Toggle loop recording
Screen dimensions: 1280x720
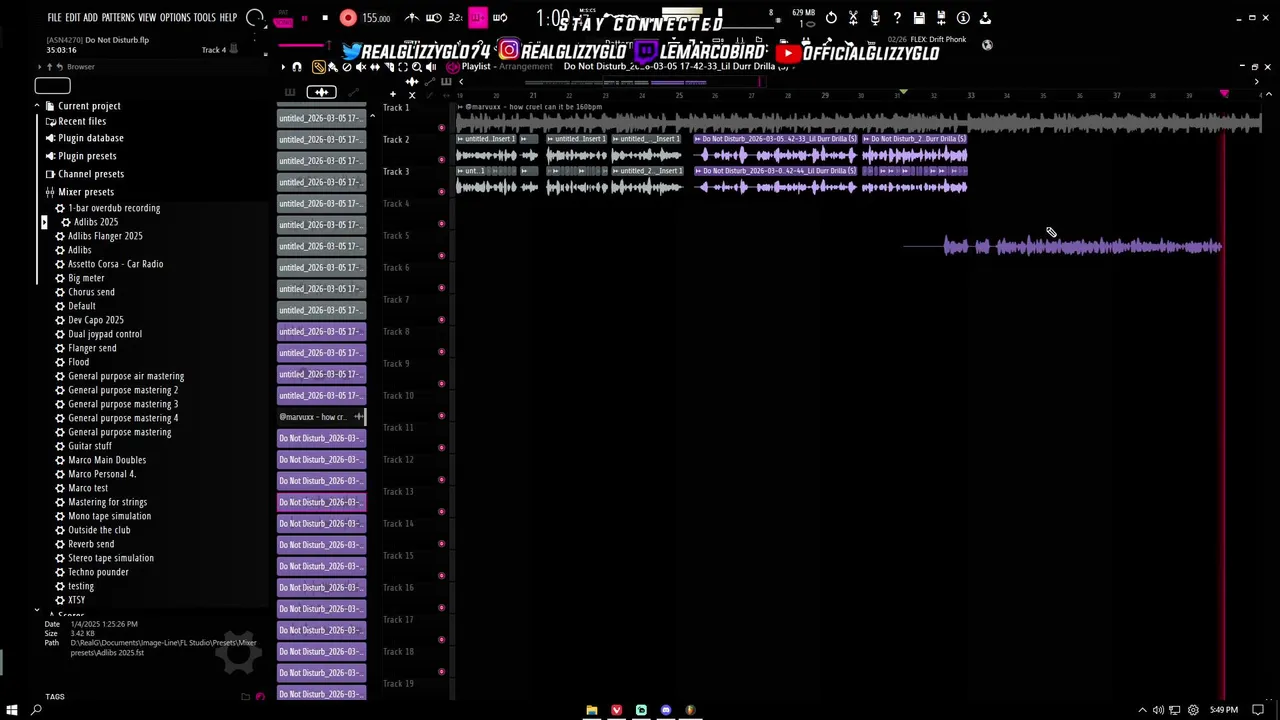point(500,18)
